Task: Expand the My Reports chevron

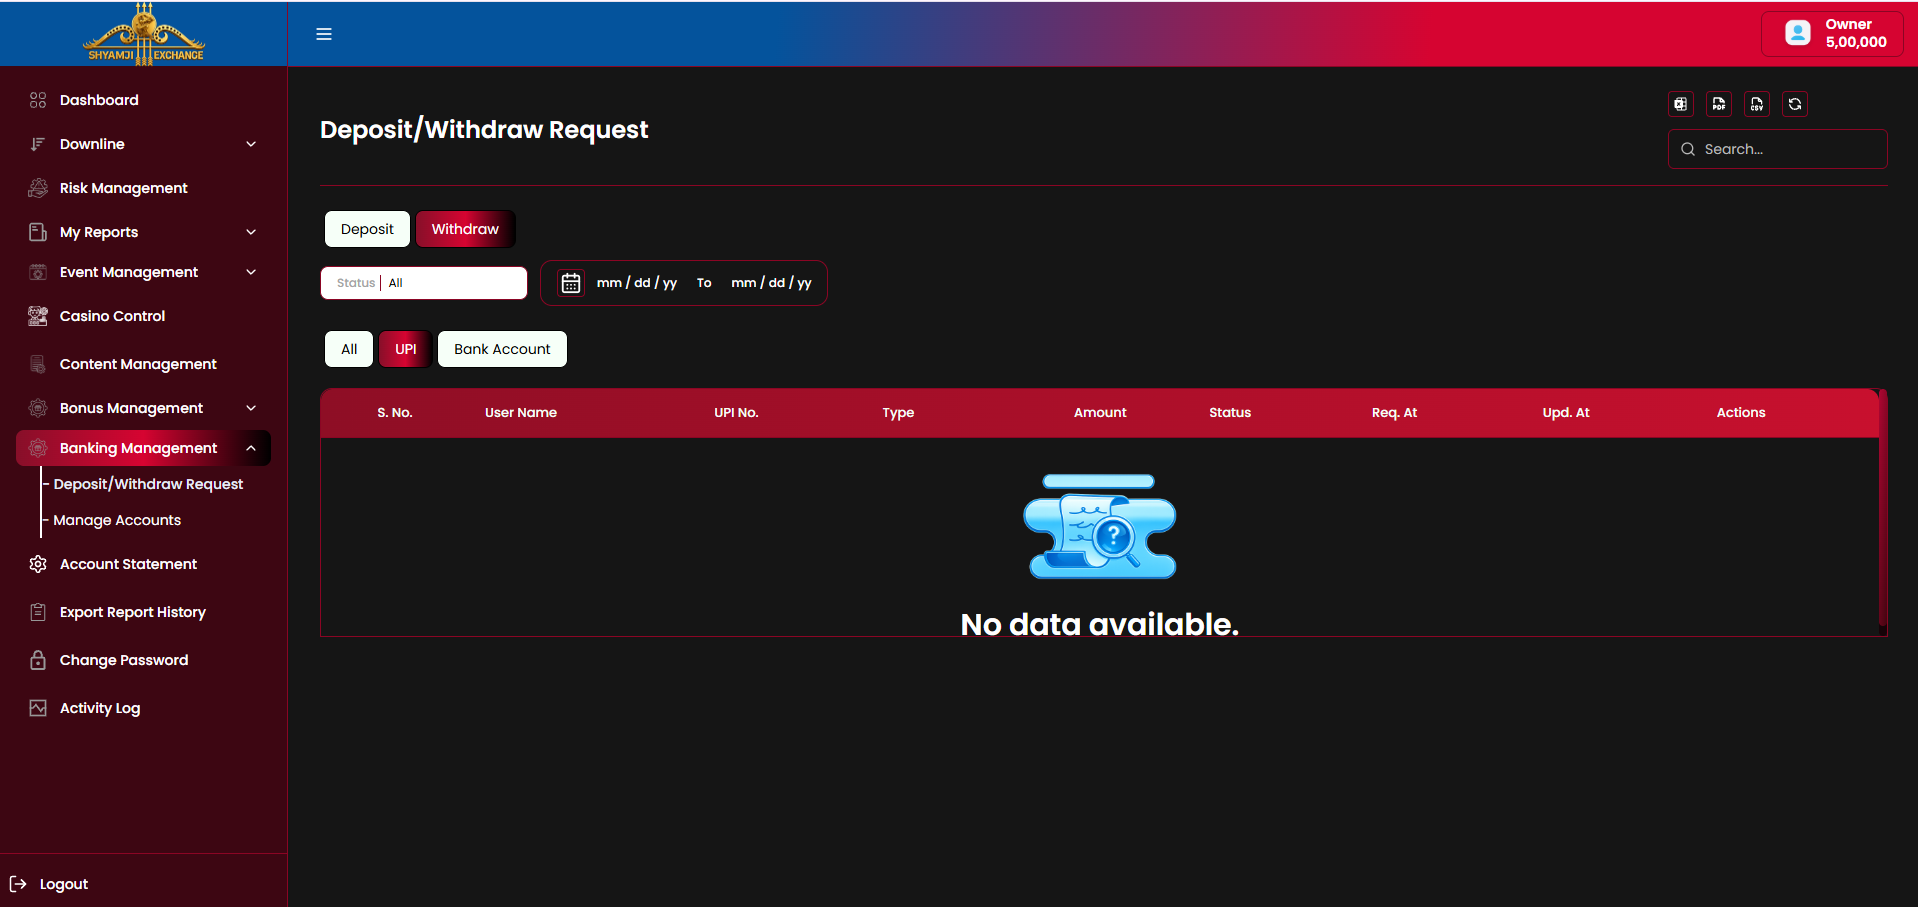Action: [x=251, y=232]
